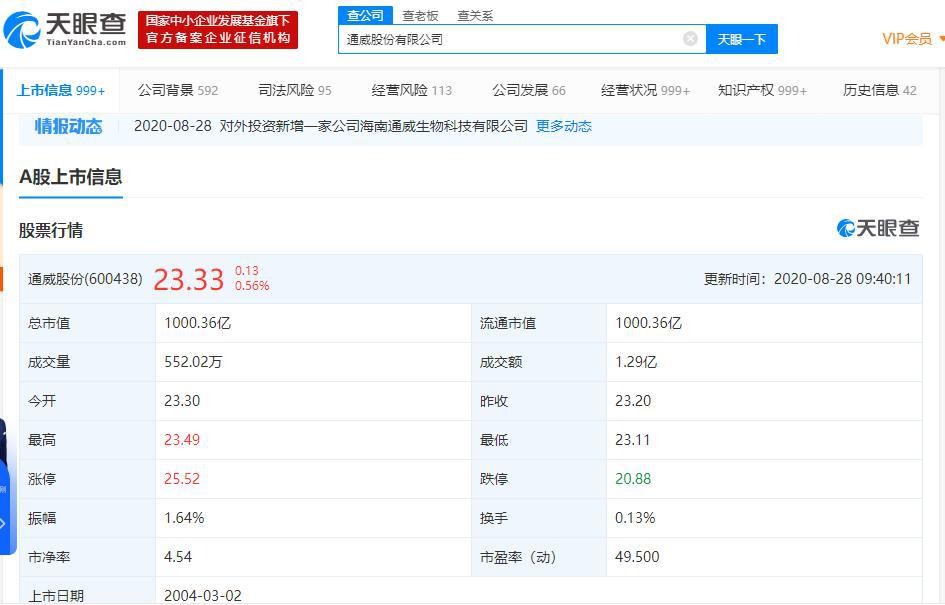This screenshot has width=945, height=605.
Task: Open the VIP会员 dropdown
Action: [x=911, y=39]
